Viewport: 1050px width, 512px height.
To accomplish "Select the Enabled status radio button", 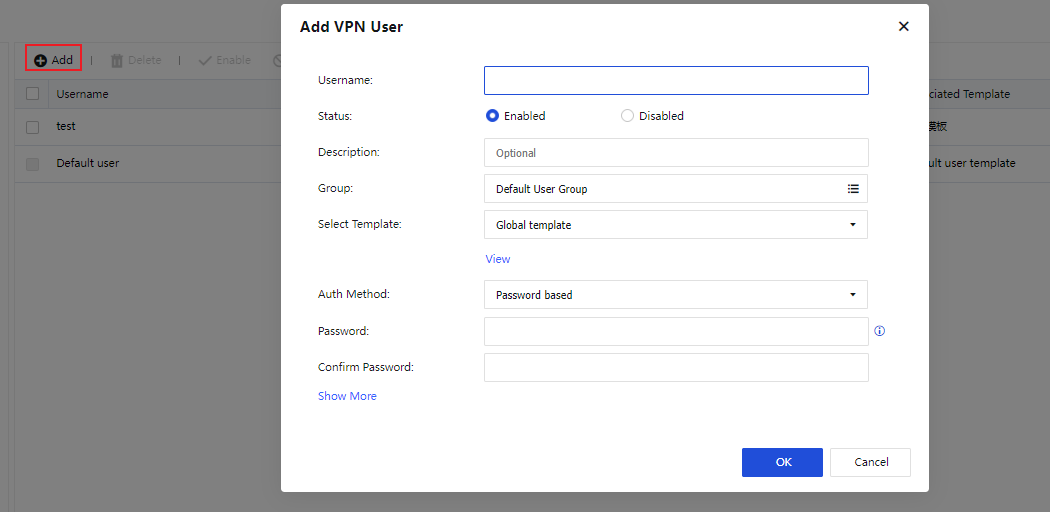I will coord(492,116).
